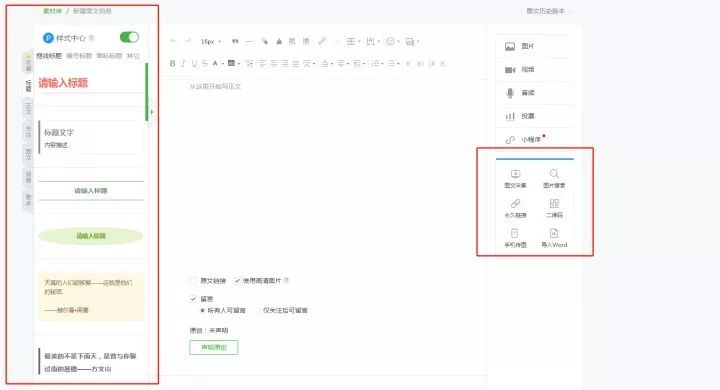
Task: Open 永久链接 link tool
Action: click(515, 209)
